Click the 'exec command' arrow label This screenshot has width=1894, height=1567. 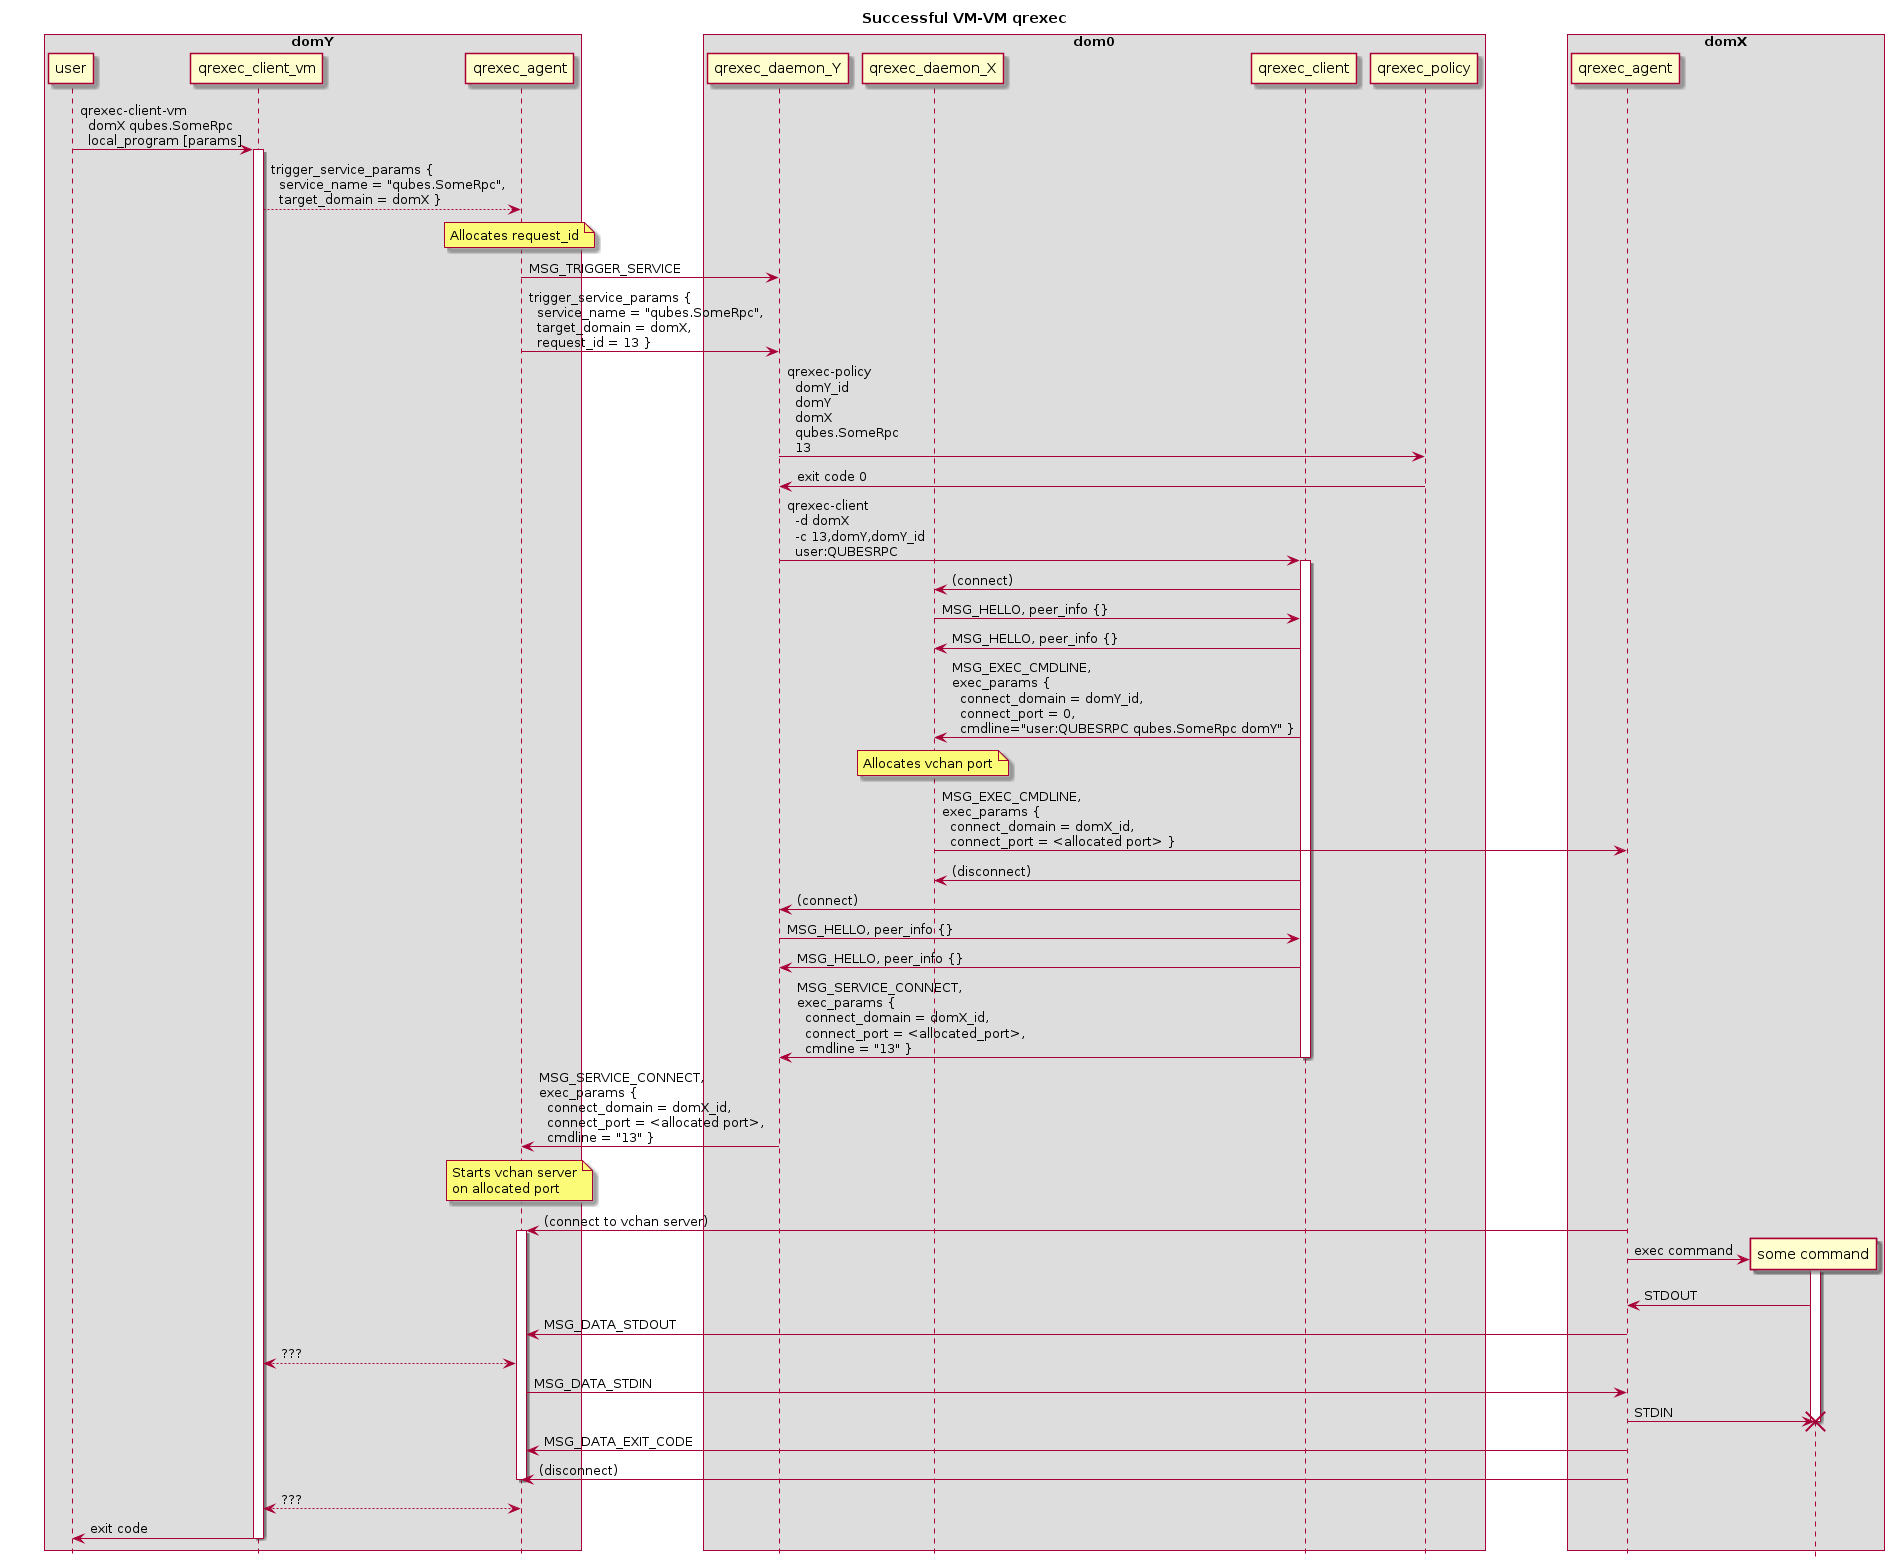click(x=1683, y=1251)
